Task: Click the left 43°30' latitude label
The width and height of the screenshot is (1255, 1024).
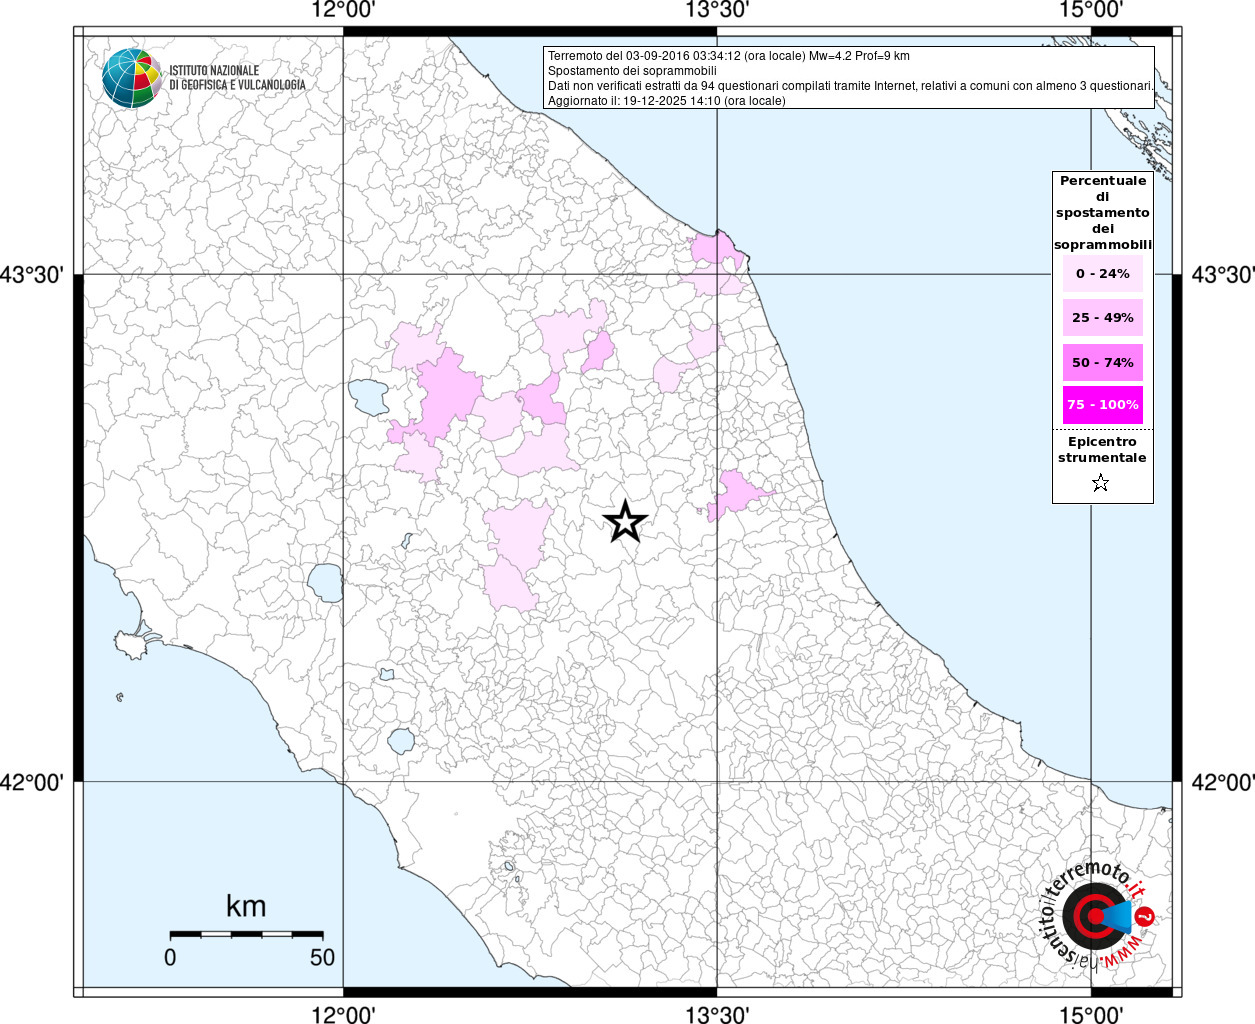Action: [32, 274]
